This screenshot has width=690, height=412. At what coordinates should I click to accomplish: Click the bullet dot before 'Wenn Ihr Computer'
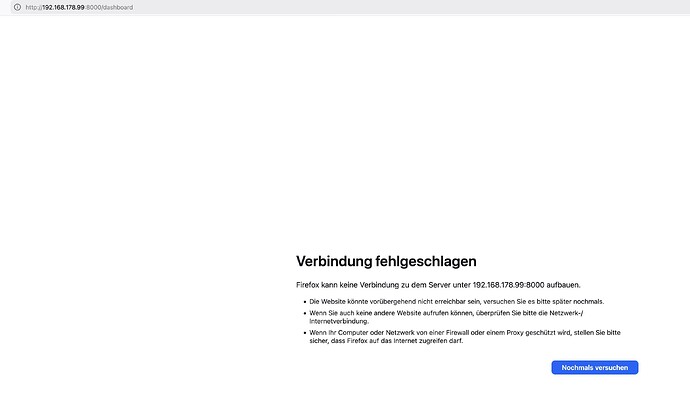pyautogui.click(x=303, y=331)
